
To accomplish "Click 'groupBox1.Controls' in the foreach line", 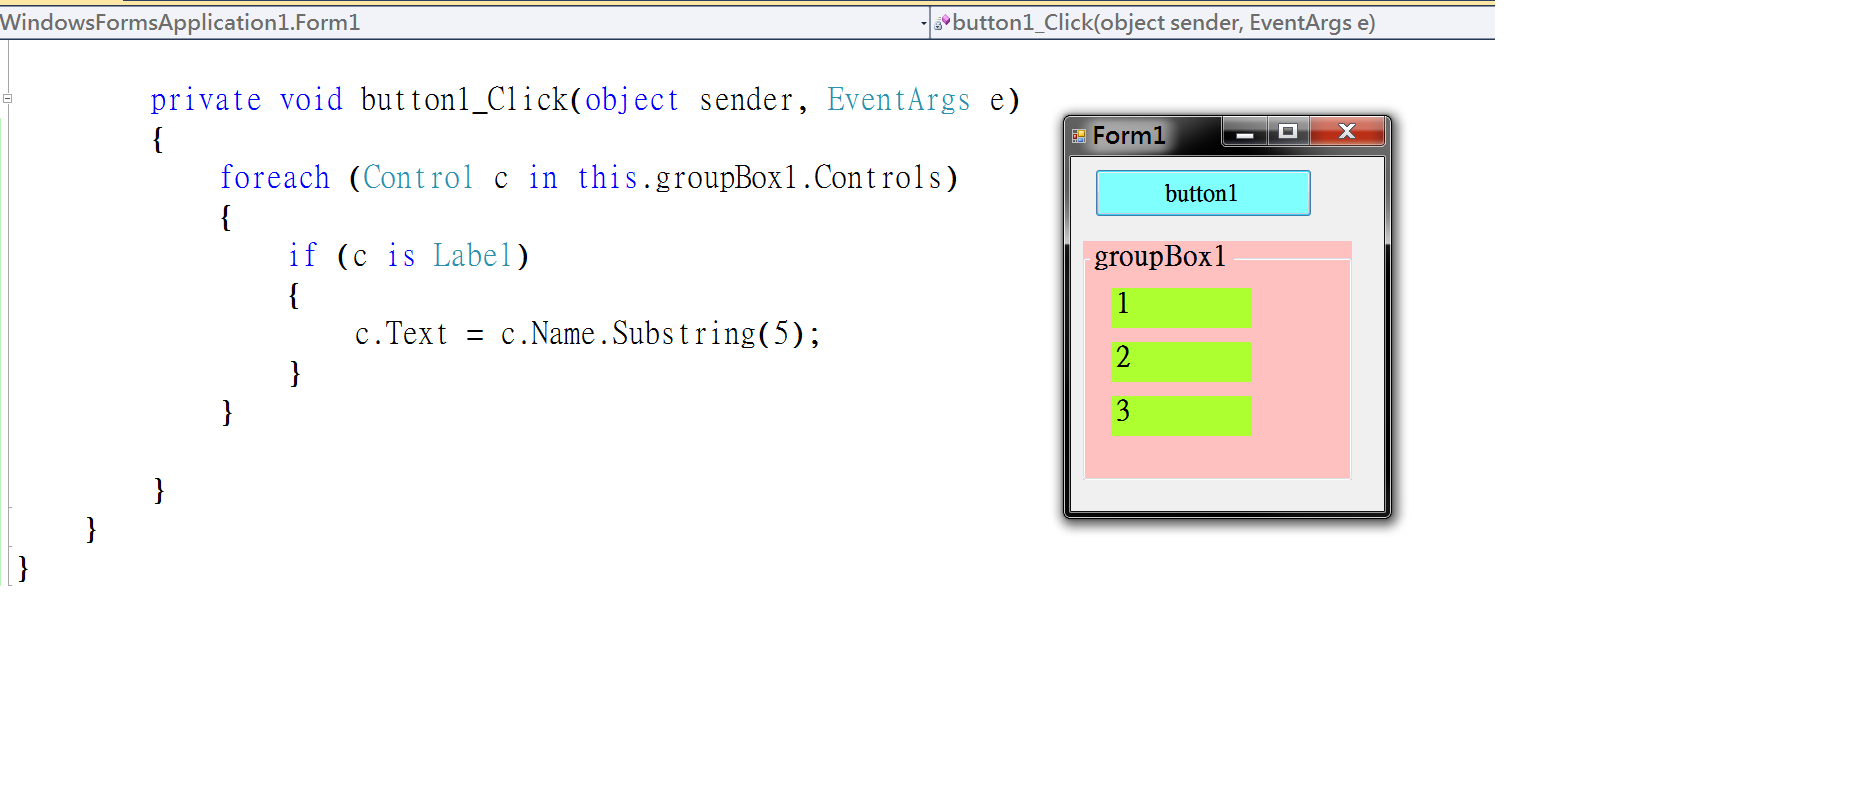I will click(799, 178).
